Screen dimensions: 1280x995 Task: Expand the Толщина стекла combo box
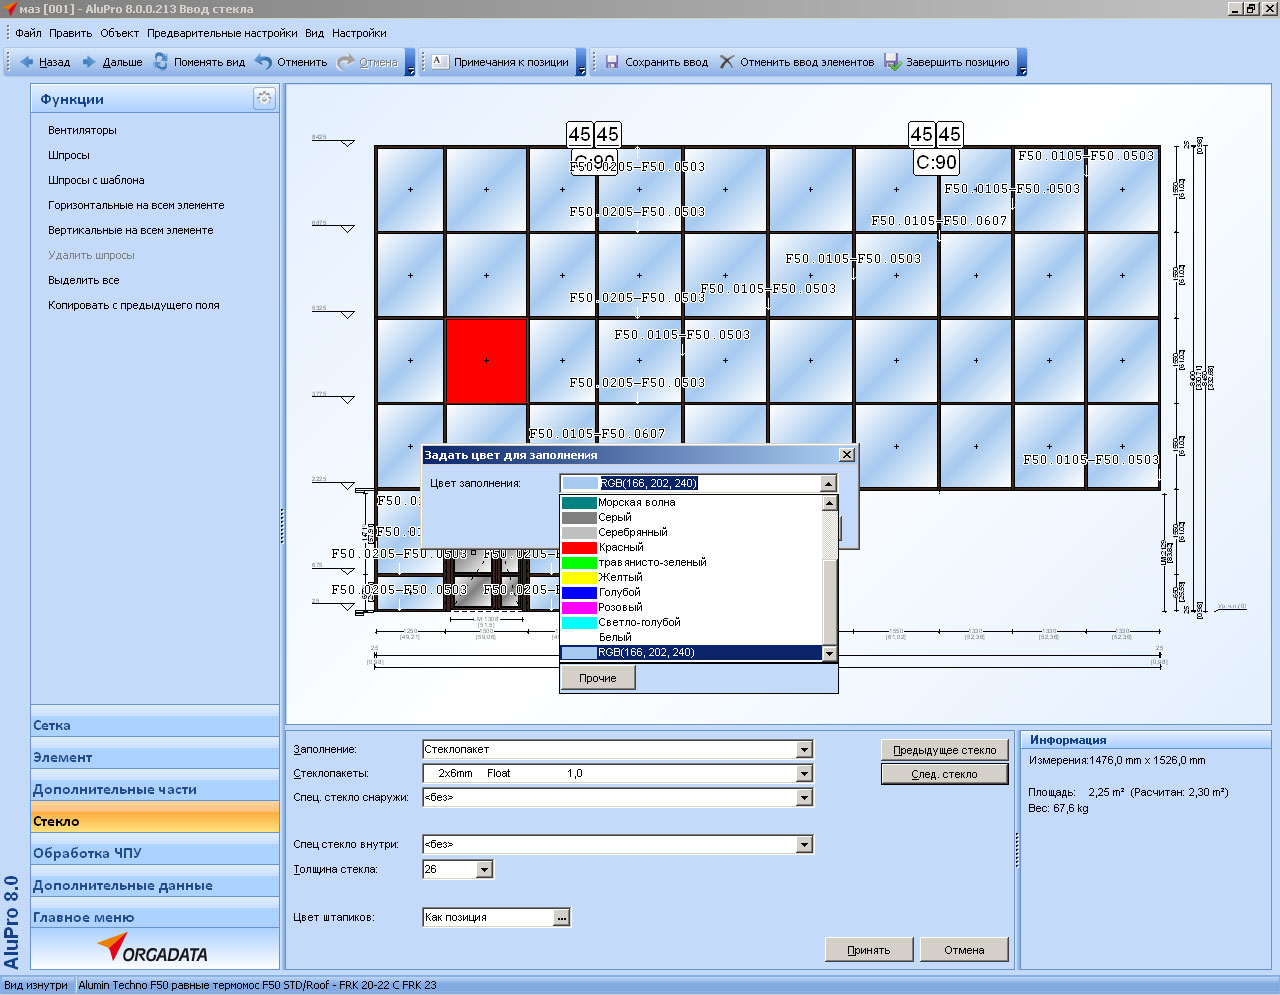click(x=484, y=869)
